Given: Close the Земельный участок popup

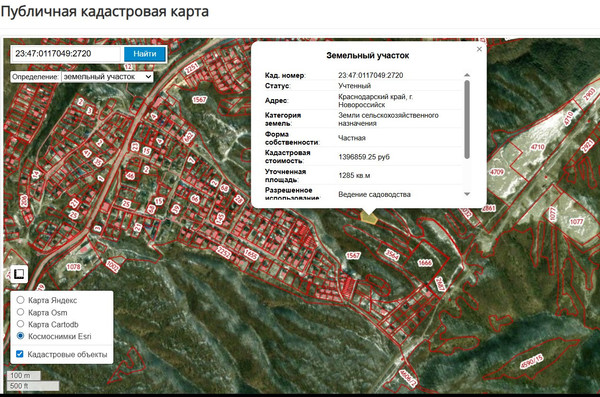Looking at the screenshot, I should (x=479, y=49).
